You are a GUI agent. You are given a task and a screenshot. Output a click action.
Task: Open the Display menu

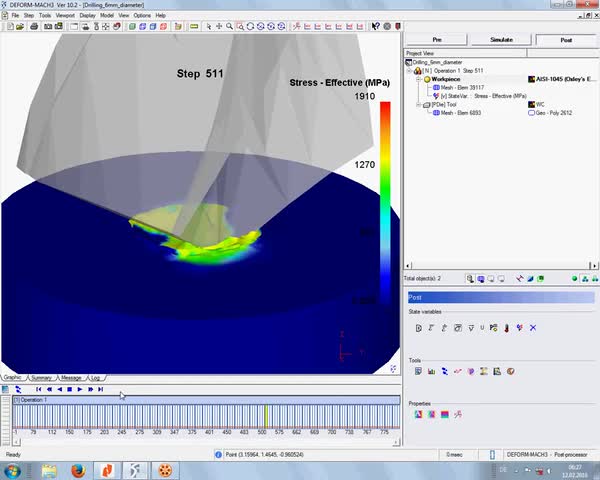coord(88,16)
